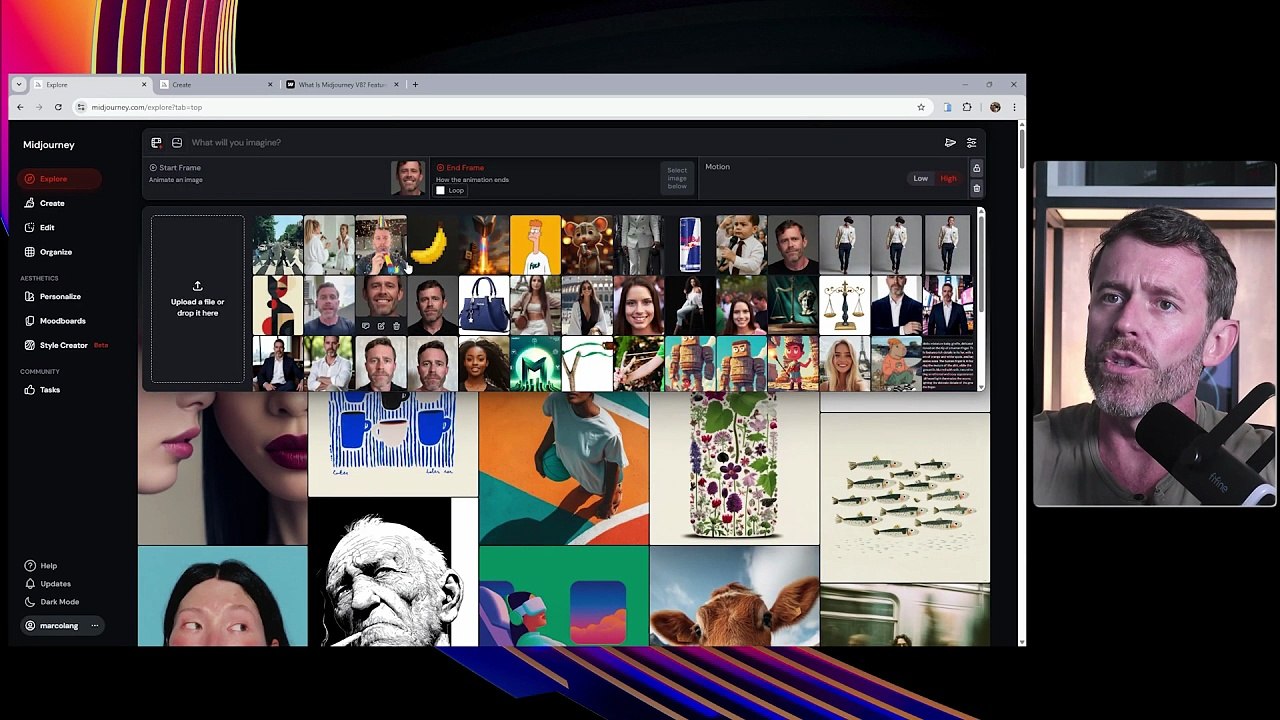Select the blue handbag image
Image resolution: width=1280 pixels, height=720 pixels.
click(484, 305)
